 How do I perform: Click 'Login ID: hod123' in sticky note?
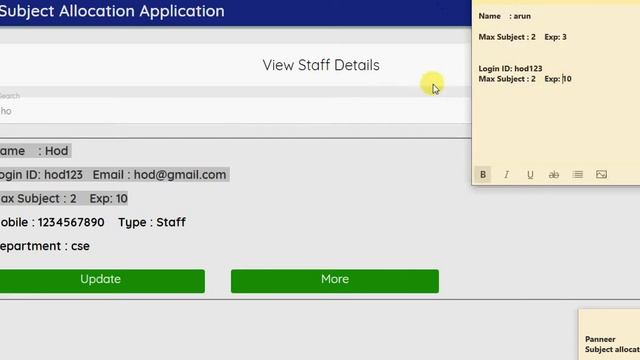tap(510, 69)
